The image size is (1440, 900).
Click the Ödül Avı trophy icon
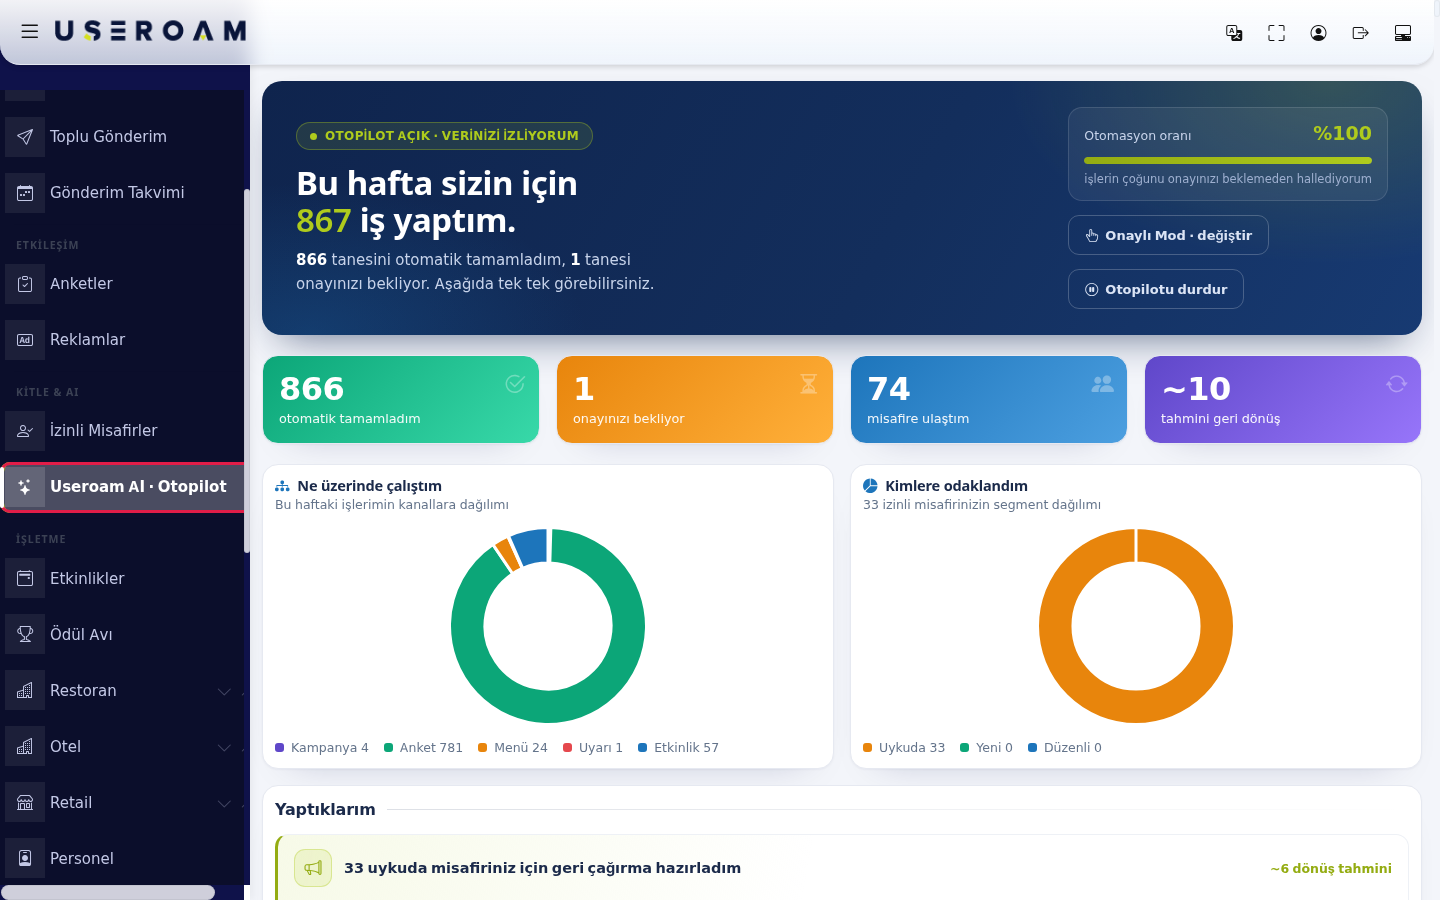(25, 634)
